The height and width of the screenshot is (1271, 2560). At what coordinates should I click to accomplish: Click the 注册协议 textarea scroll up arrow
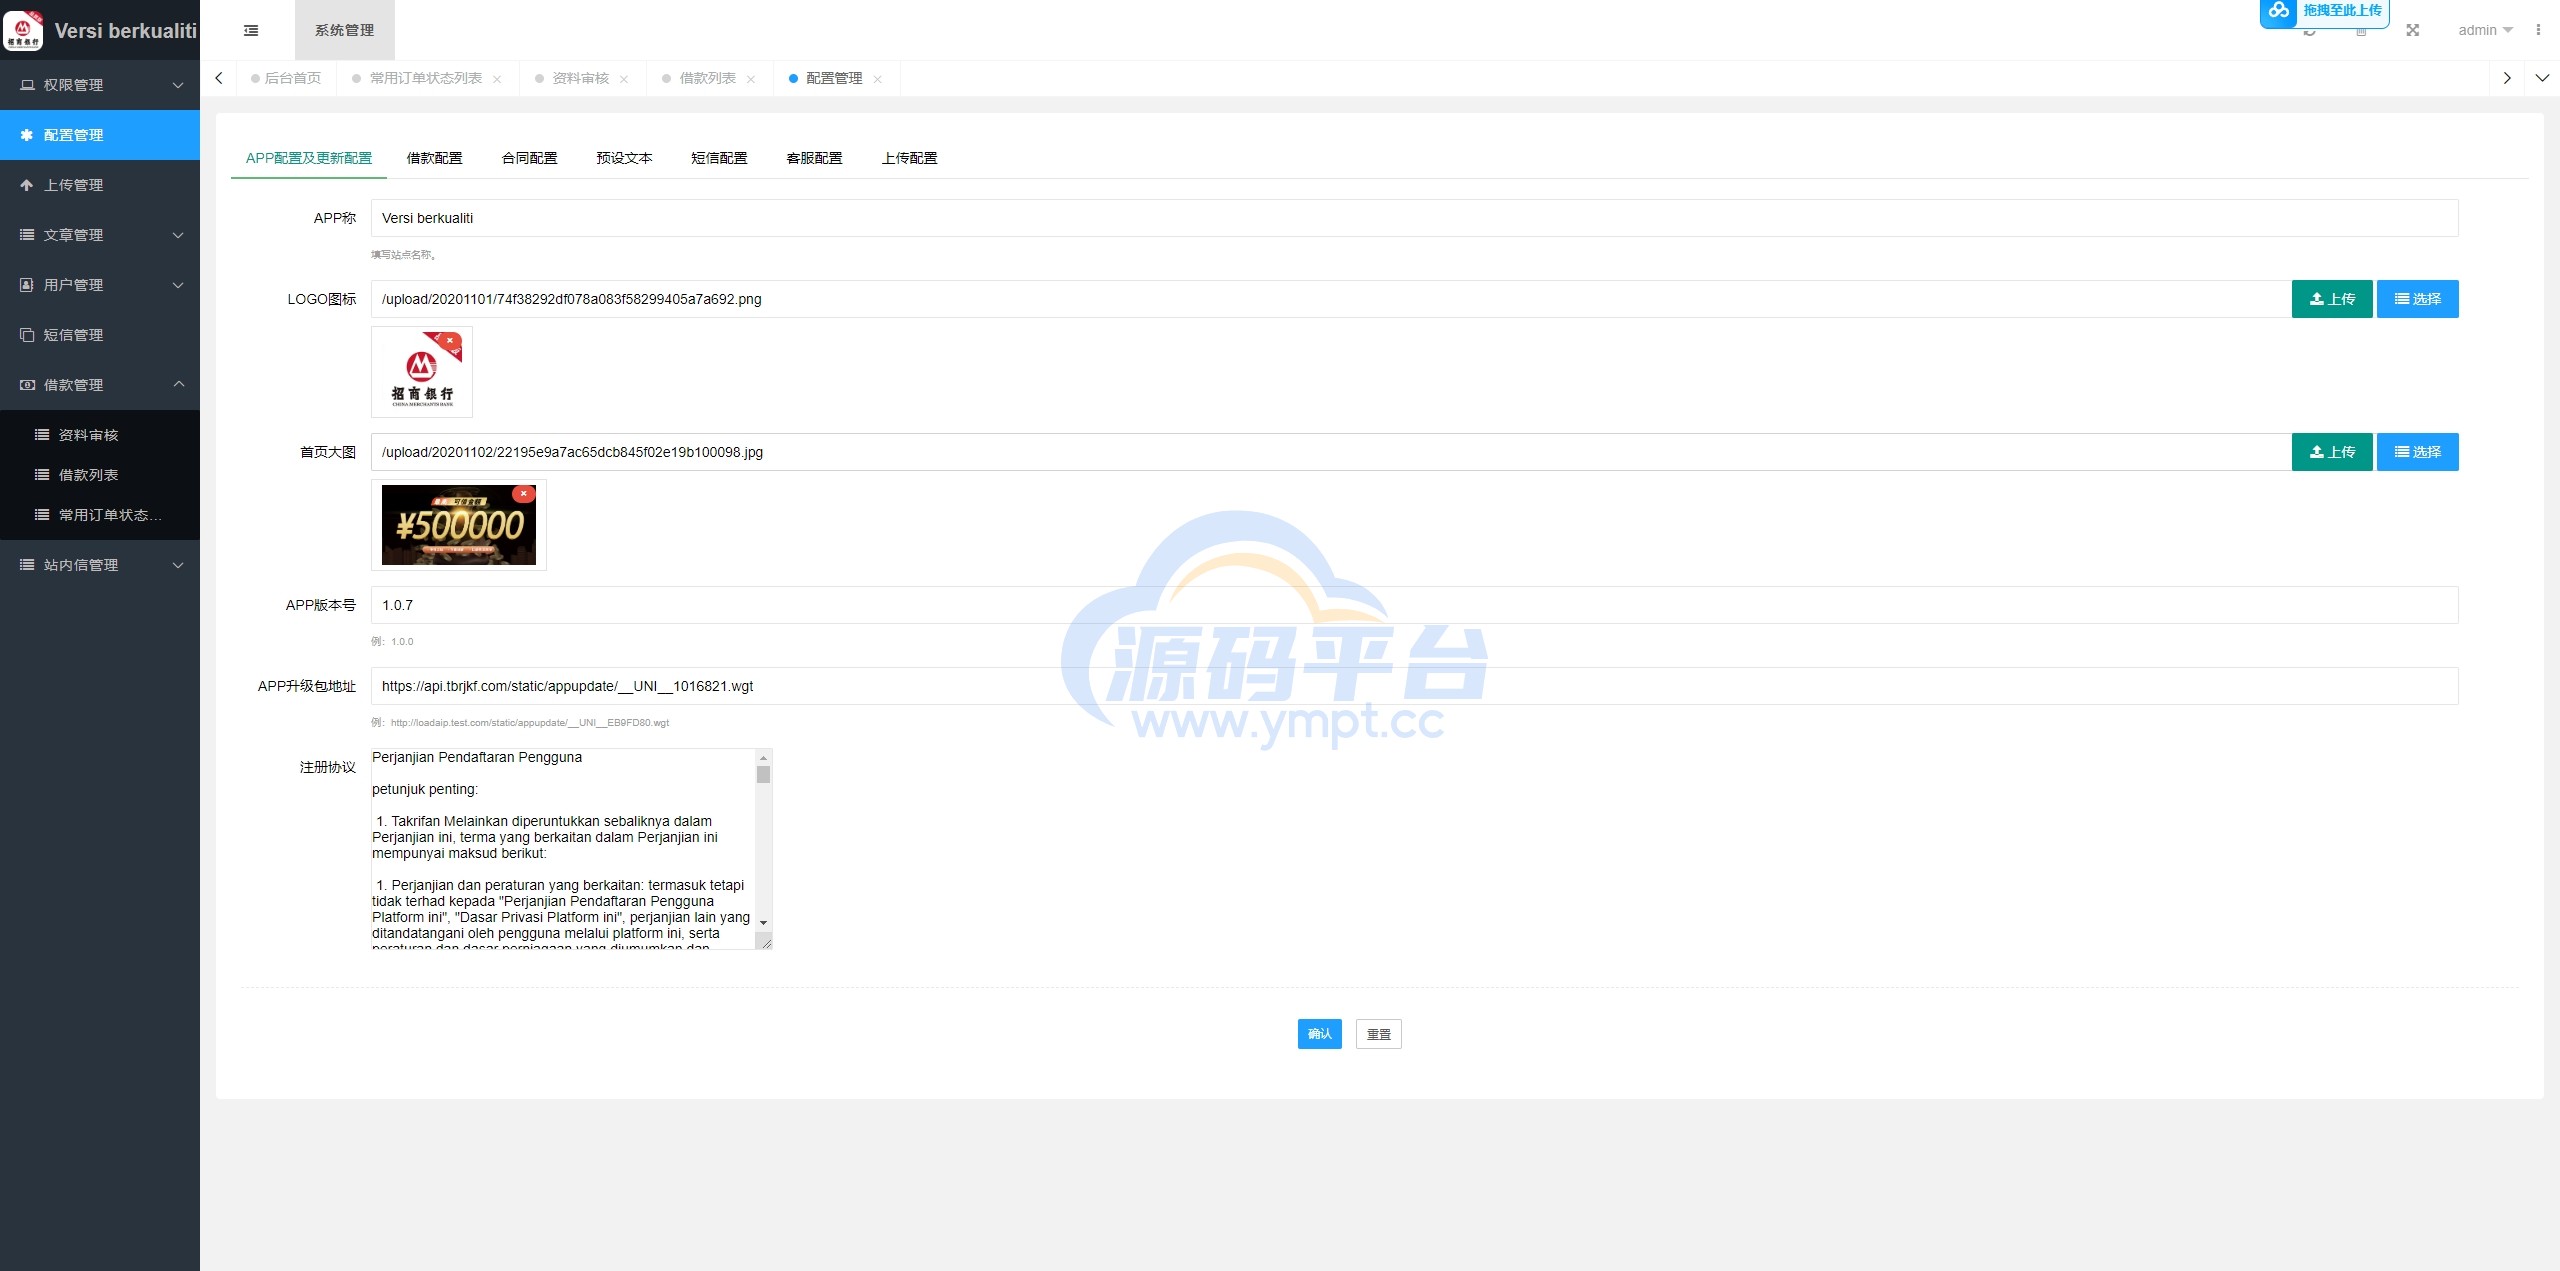764,757
